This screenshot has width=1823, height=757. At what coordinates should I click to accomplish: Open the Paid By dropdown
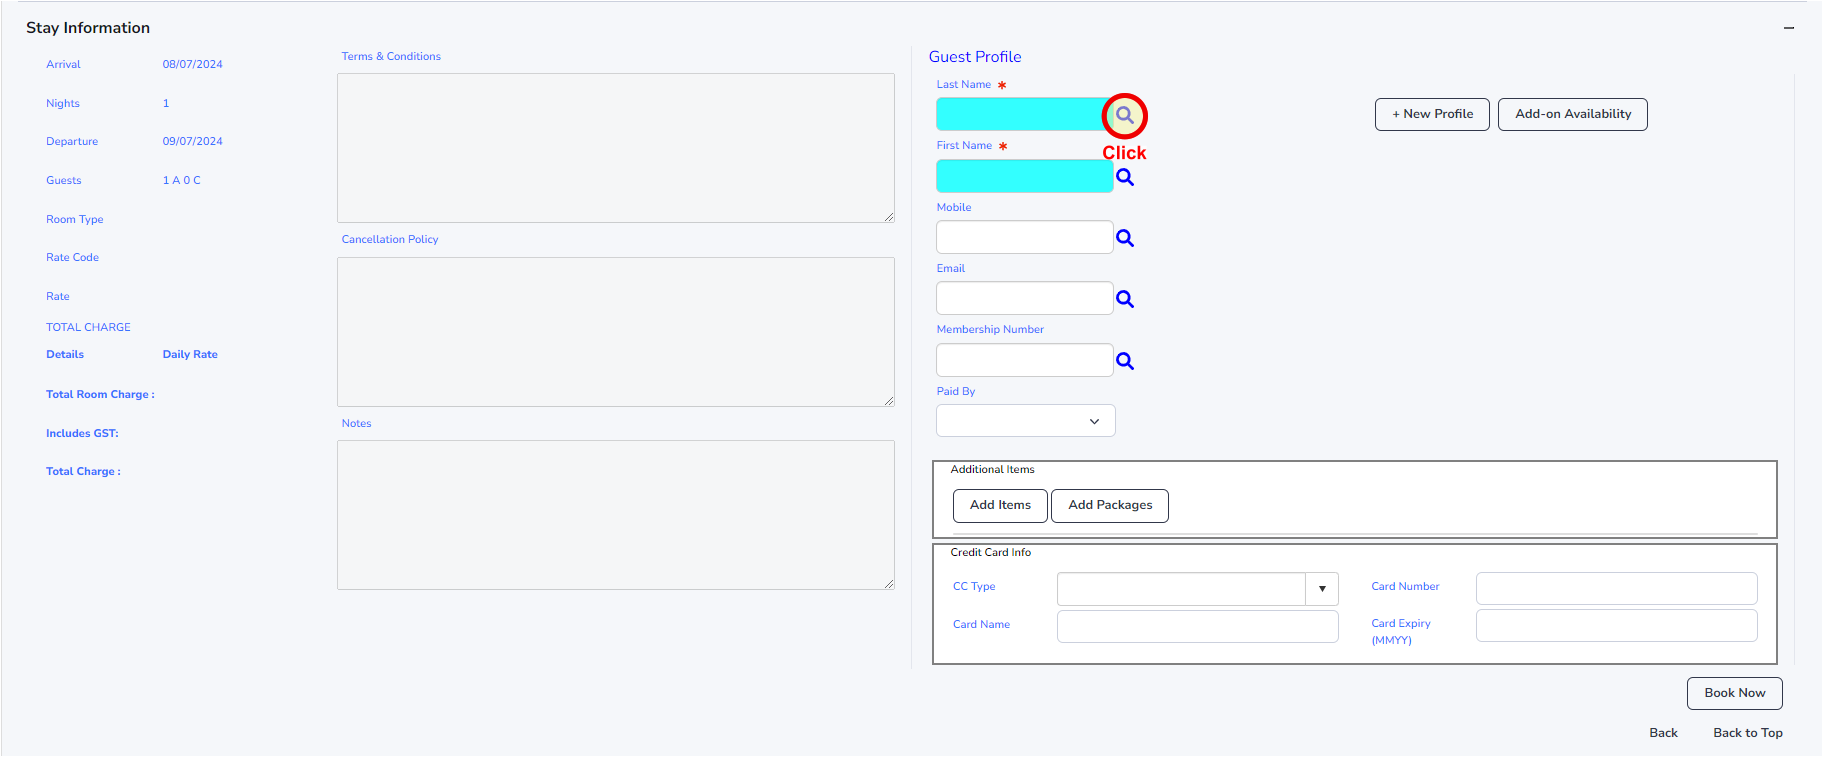pos(1026,421)
